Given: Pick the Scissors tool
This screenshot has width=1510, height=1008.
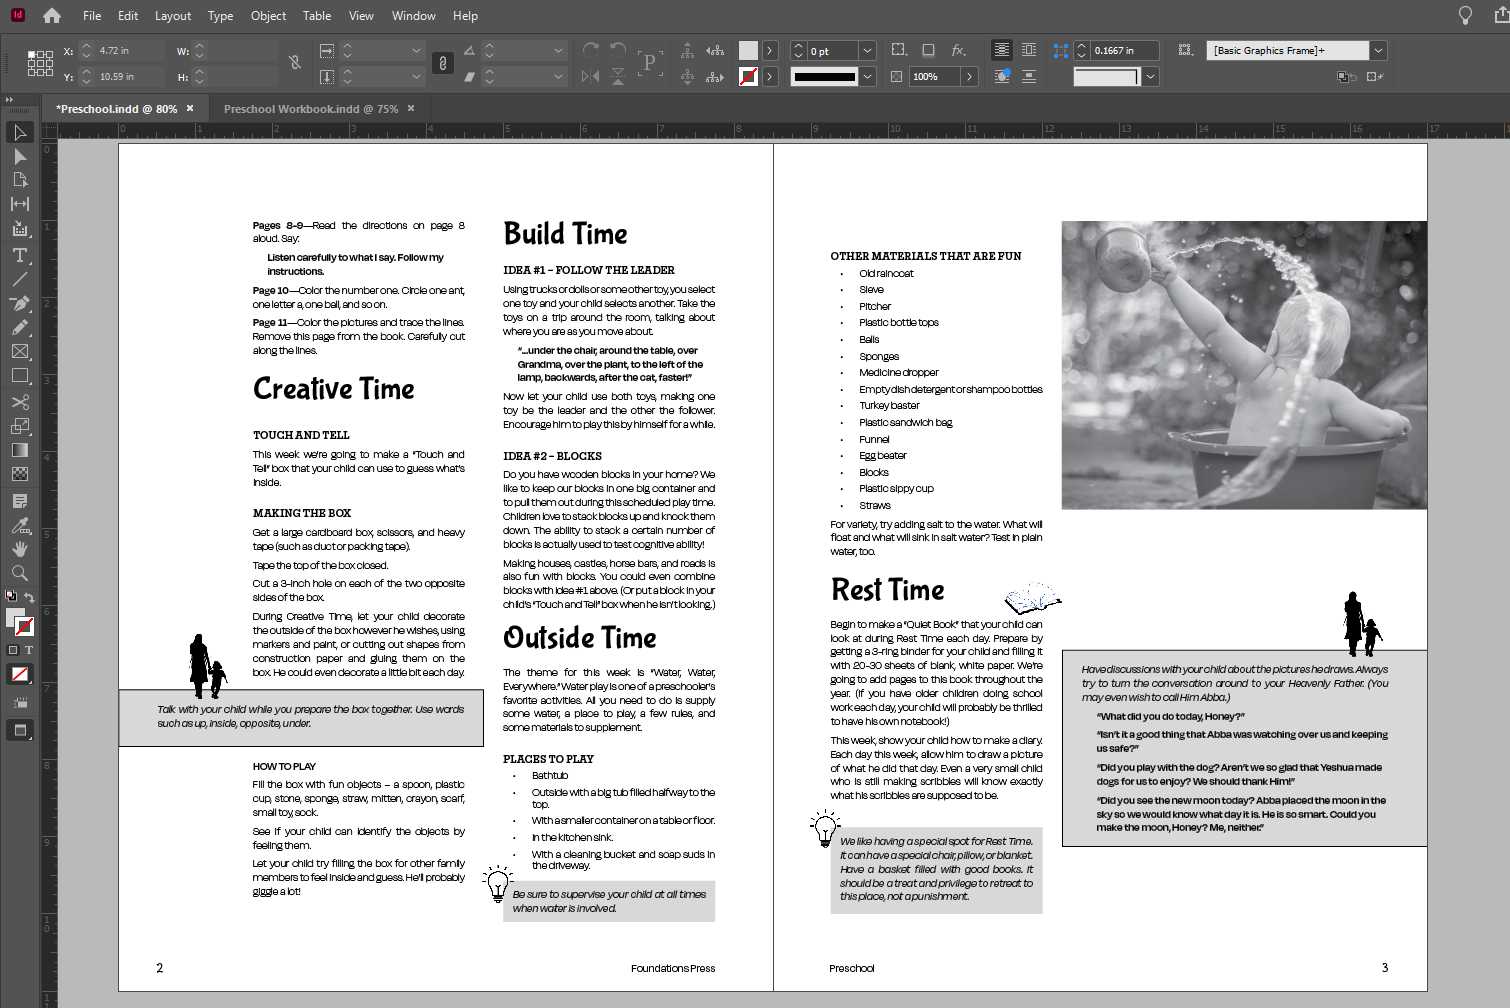Looking at the screenshot, I should pyautogui.click(x=19, y=402).
